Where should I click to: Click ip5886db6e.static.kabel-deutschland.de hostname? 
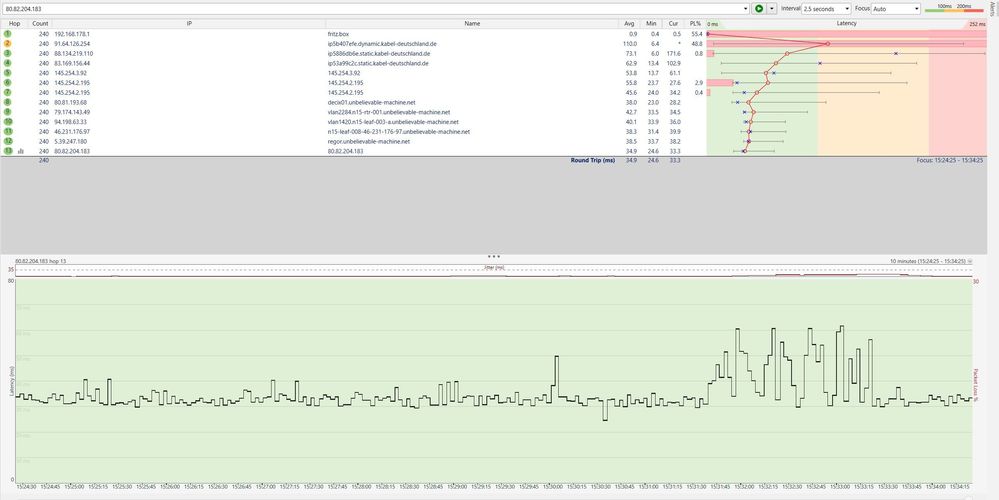(378, 54)
